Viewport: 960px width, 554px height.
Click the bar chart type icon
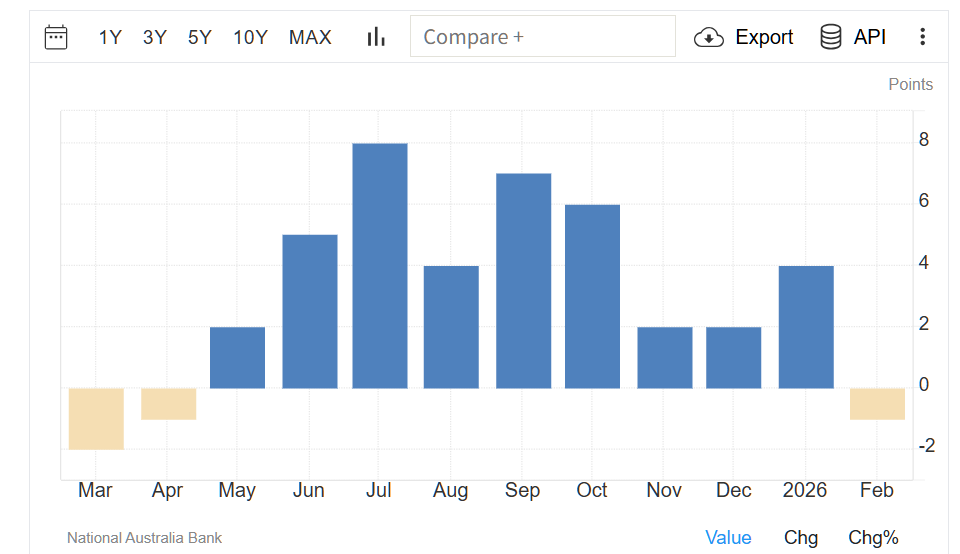376,37
